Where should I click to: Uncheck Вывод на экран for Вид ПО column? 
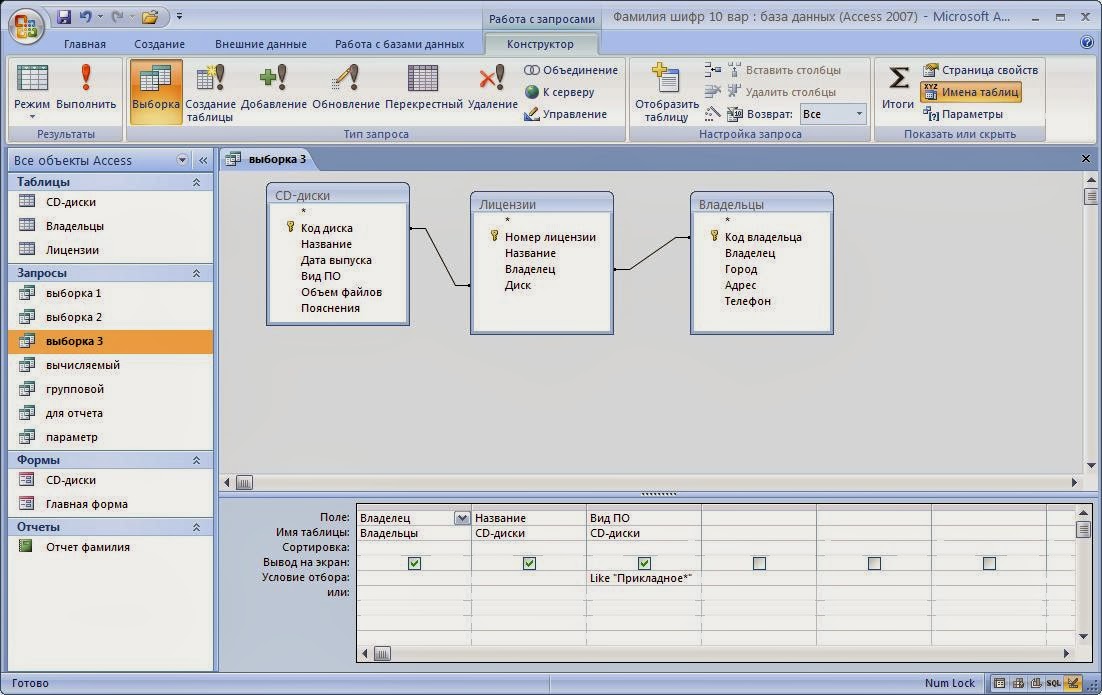(x=644, y=564)
